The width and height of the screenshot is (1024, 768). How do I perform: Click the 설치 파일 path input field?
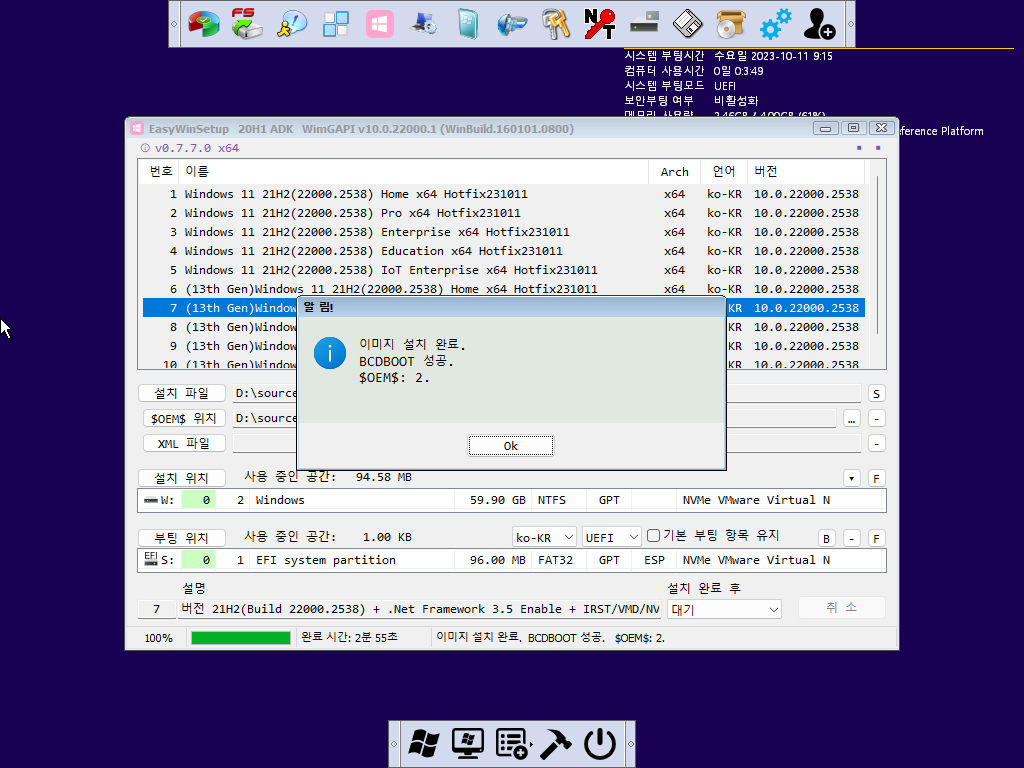pos(547,393)
